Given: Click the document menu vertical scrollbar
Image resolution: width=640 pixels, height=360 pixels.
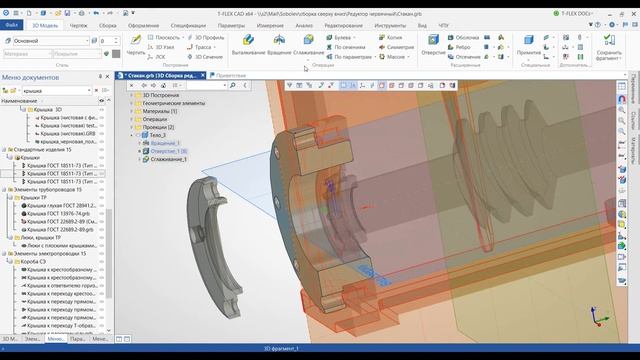Looking at the screenshot, I should pos(109,253).
